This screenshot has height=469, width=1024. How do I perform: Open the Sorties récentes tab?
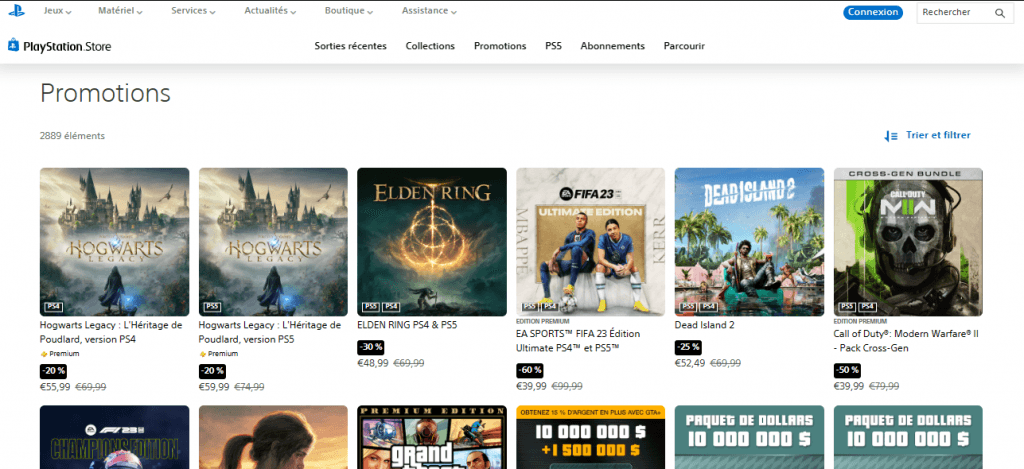(x=350, y=46)
